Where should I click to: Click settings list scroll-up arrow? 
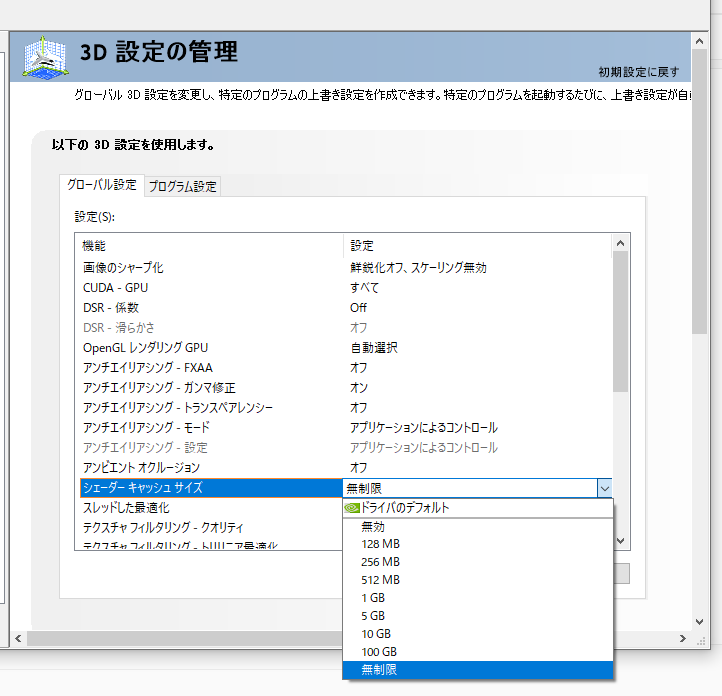click(620, 243)
